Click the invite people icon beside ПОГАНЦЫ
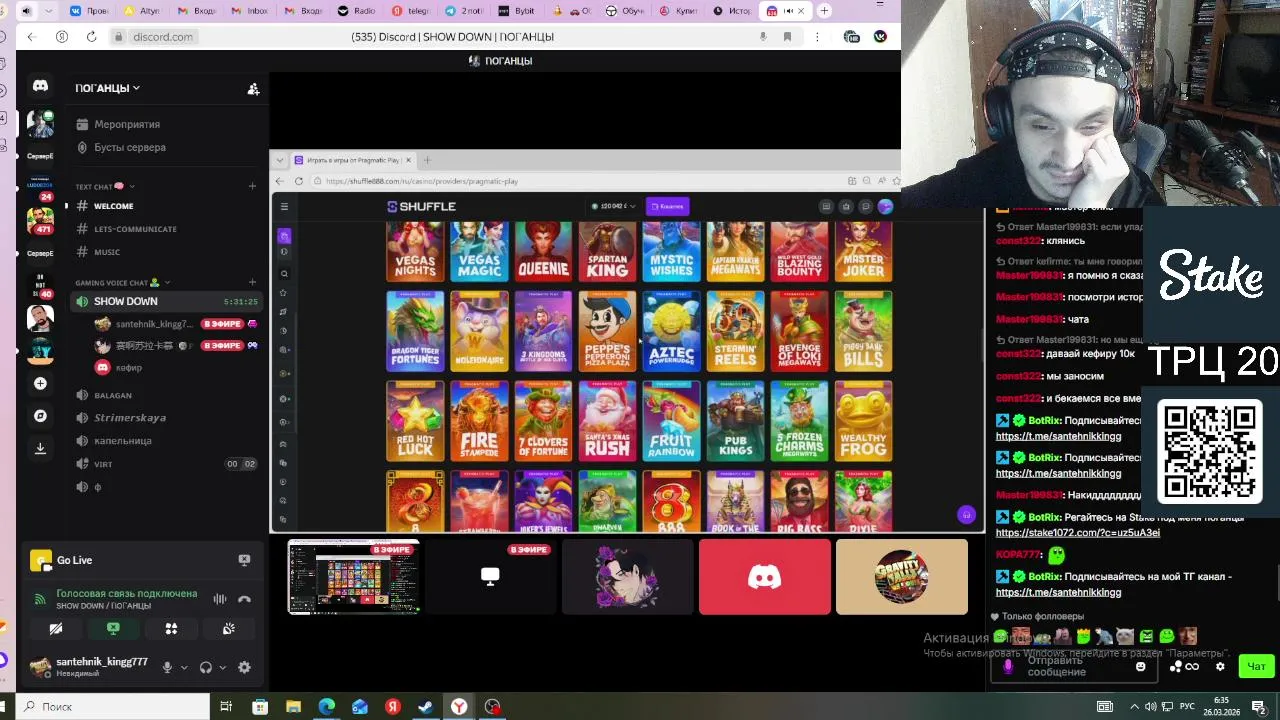Screen dimensions: 1280x720 pyautogui.click(x=253, y=89)
